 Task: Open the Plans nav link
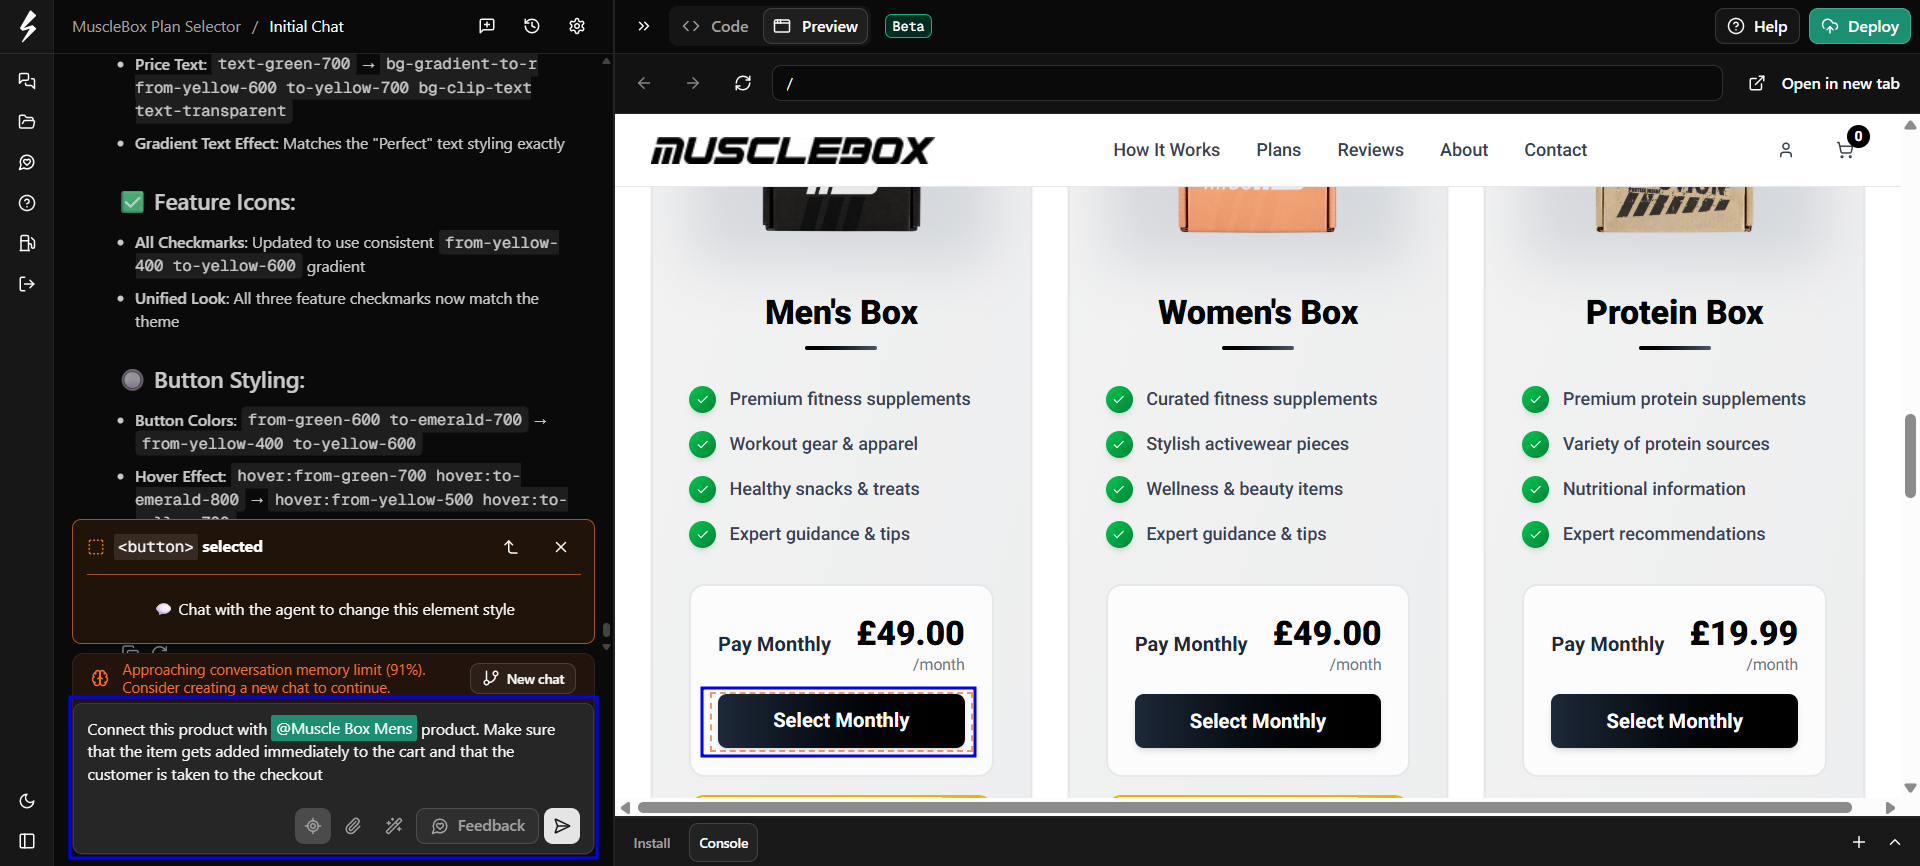point(1278,150)
